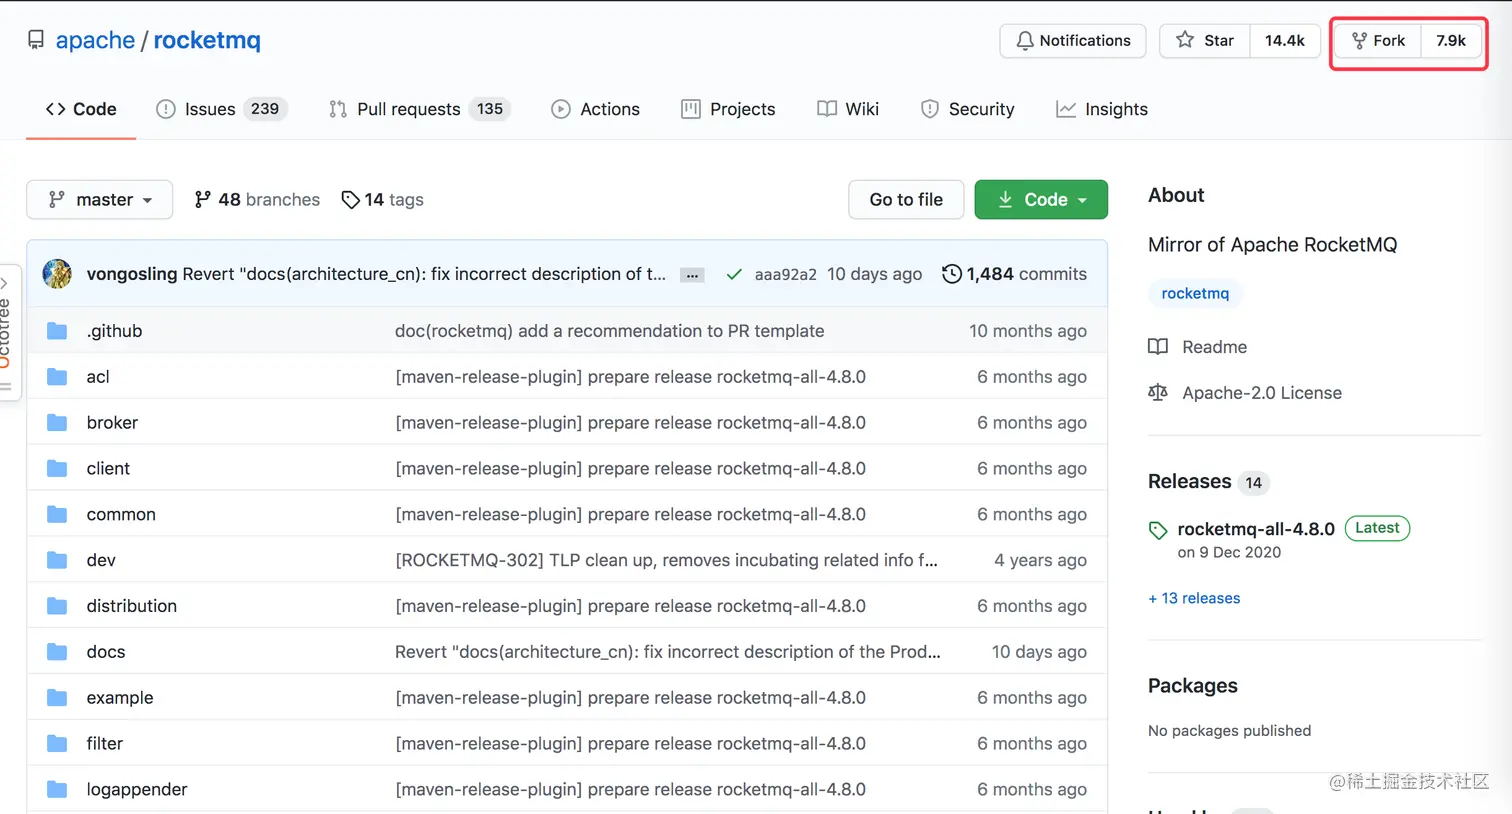Click the Star icon

tap(1185, 40)
